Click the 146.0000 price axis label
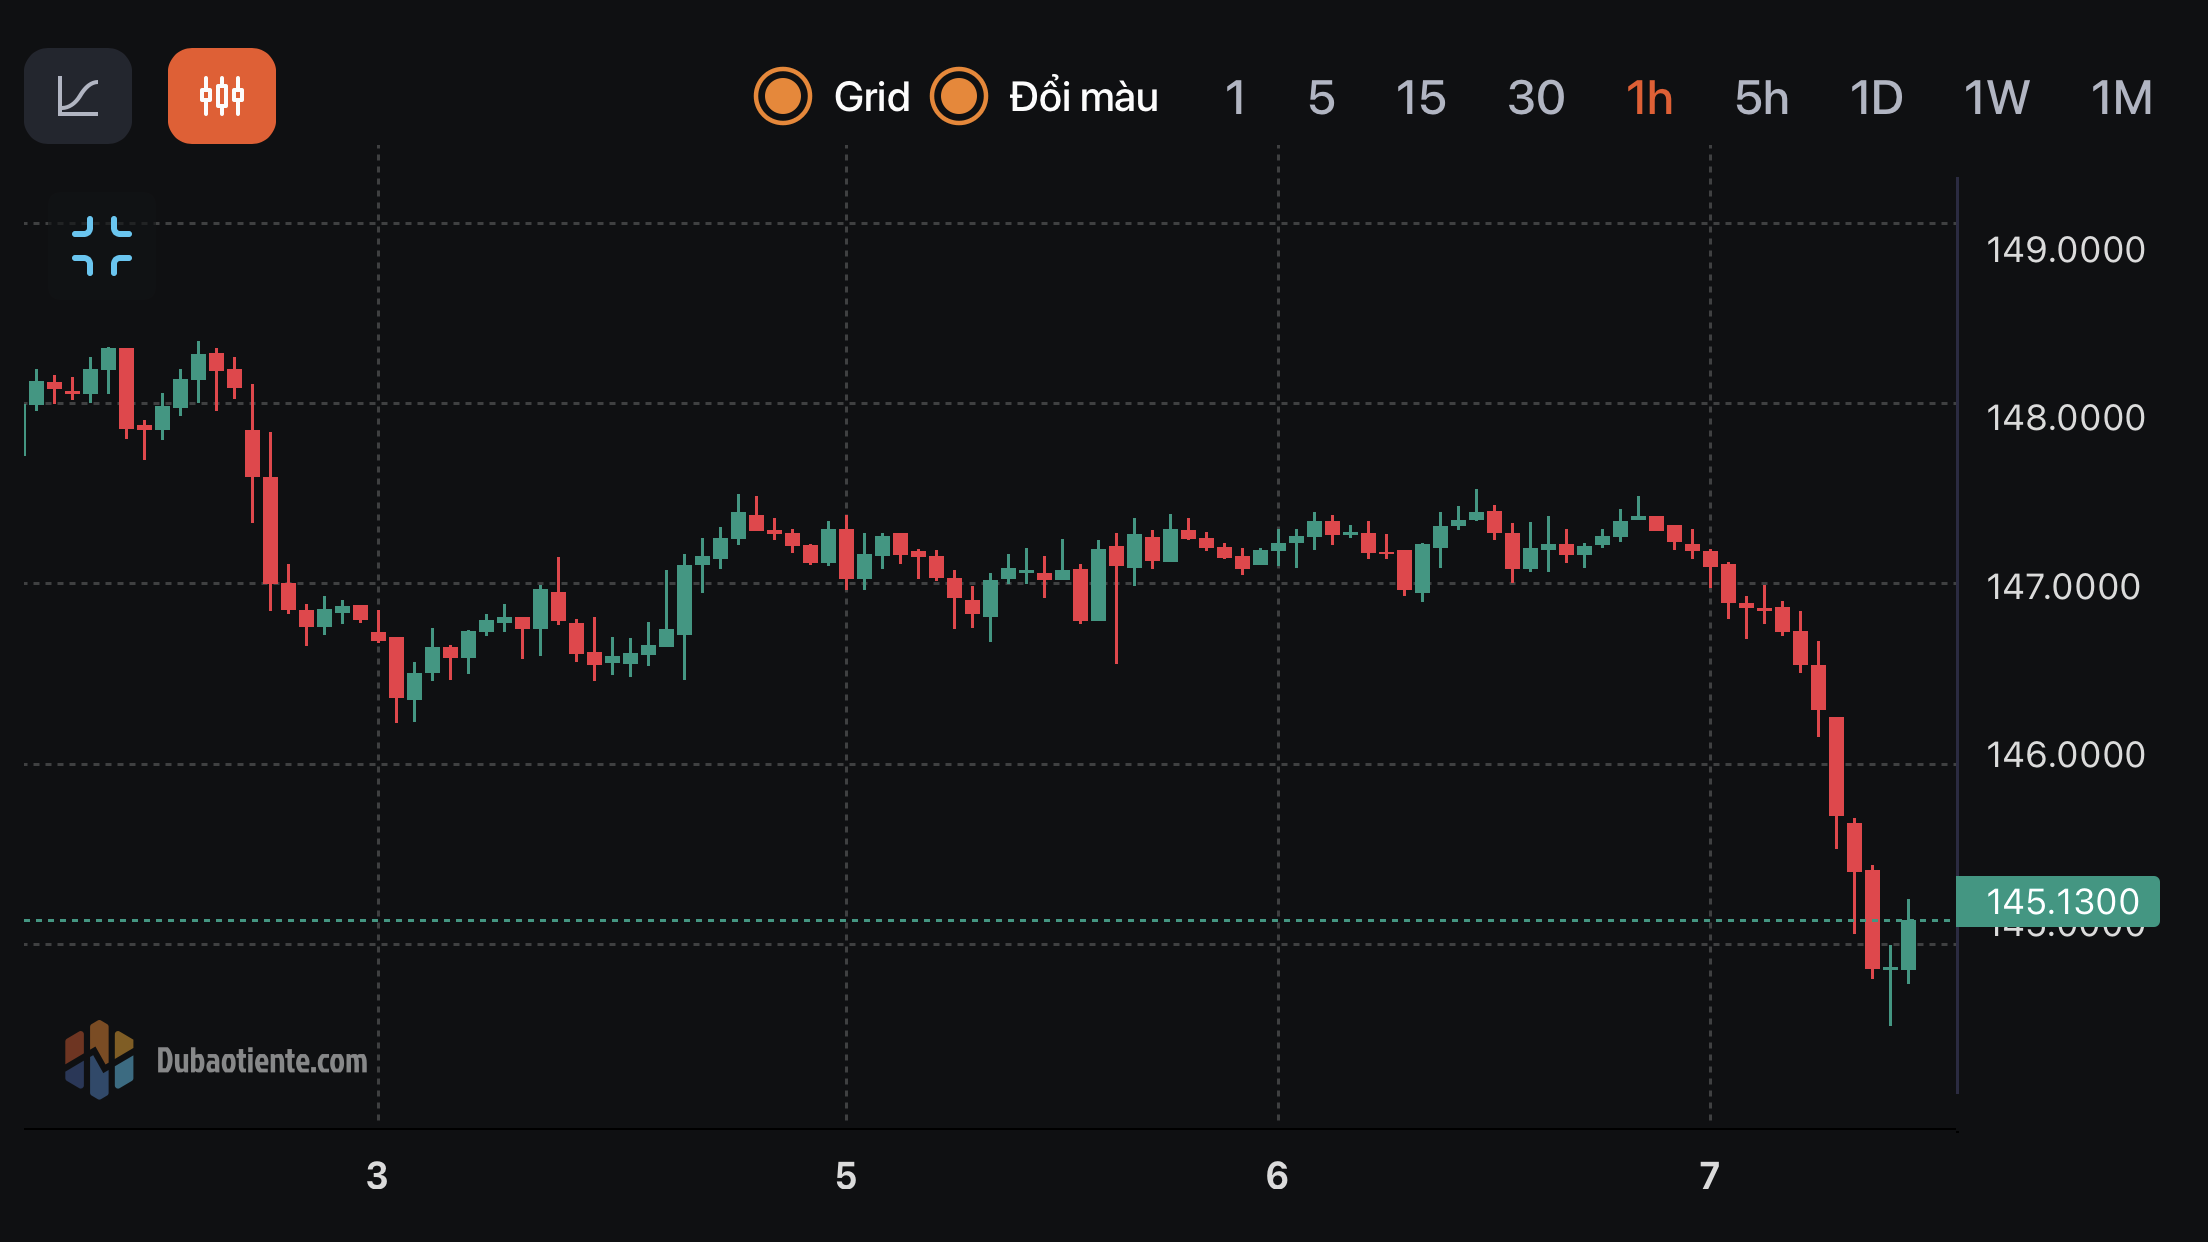This screenshot has width=2208, height=1242. tap(2065, 755)
